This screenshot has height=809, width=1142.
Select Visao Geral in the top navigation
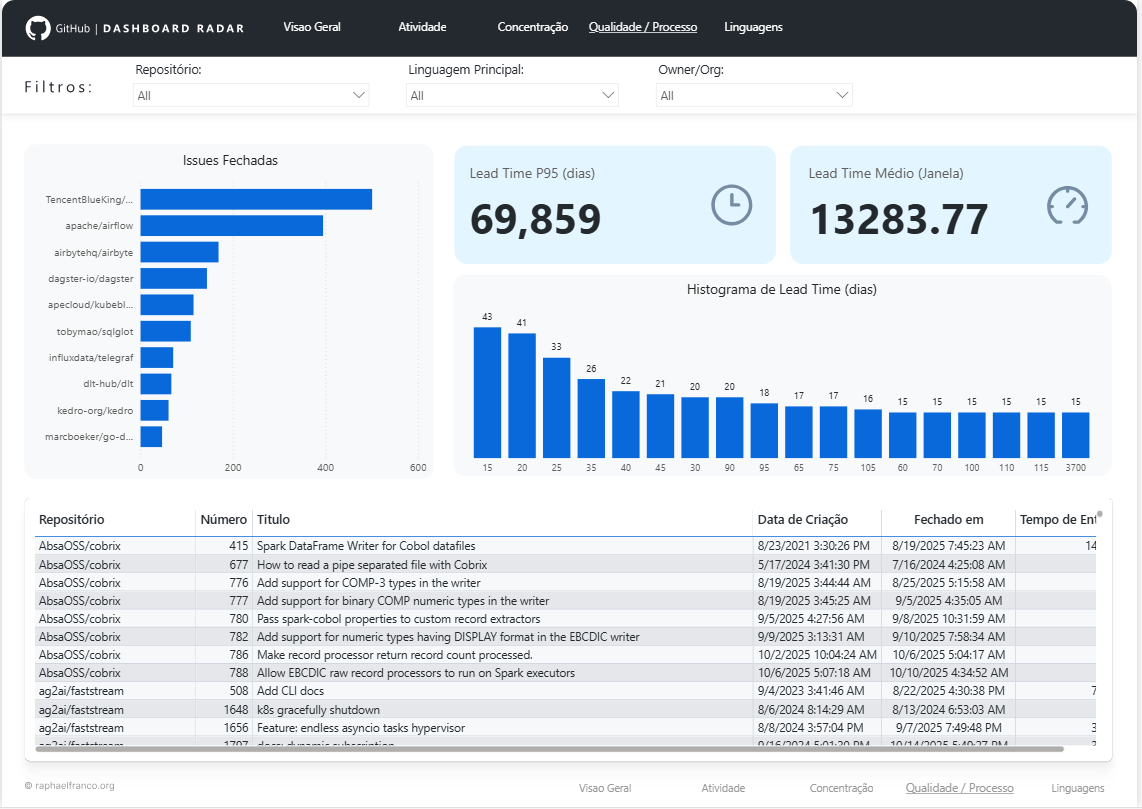click(x=311, y=27)
